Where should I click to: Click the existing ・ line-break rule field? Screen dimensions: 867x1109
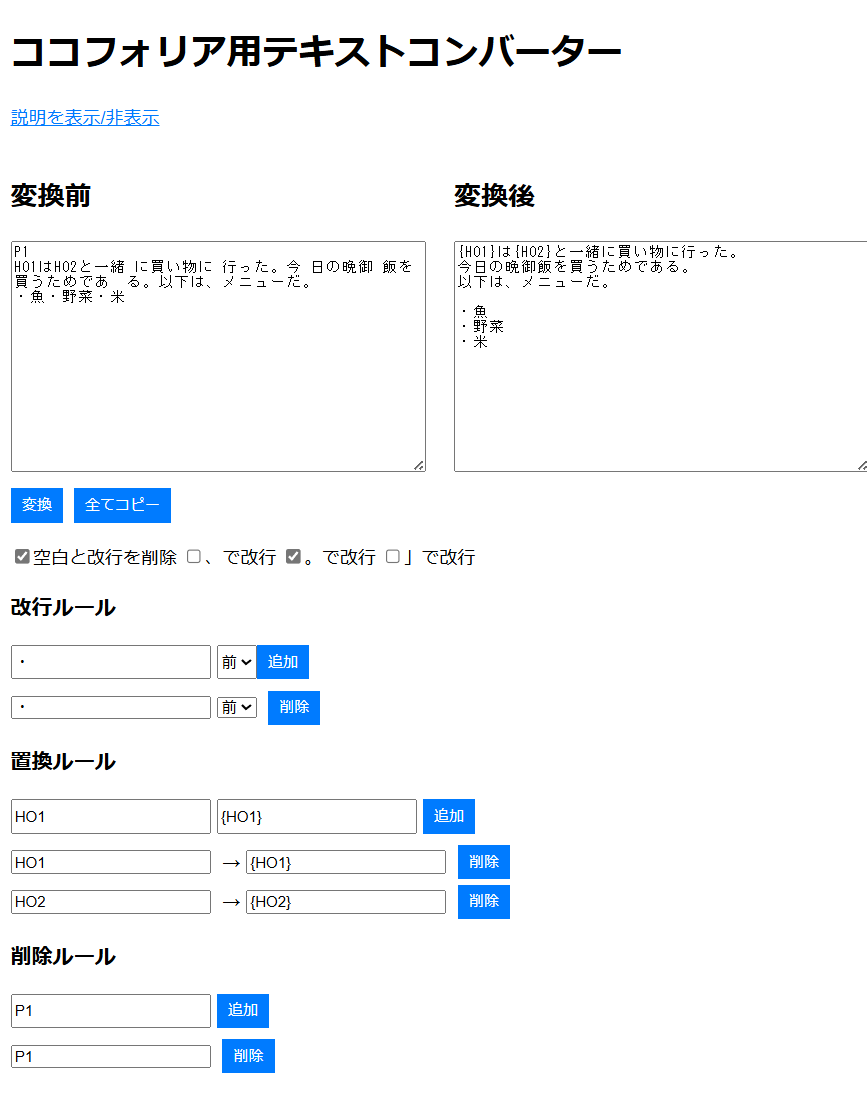pyautogui.click(x=111, y=707)
